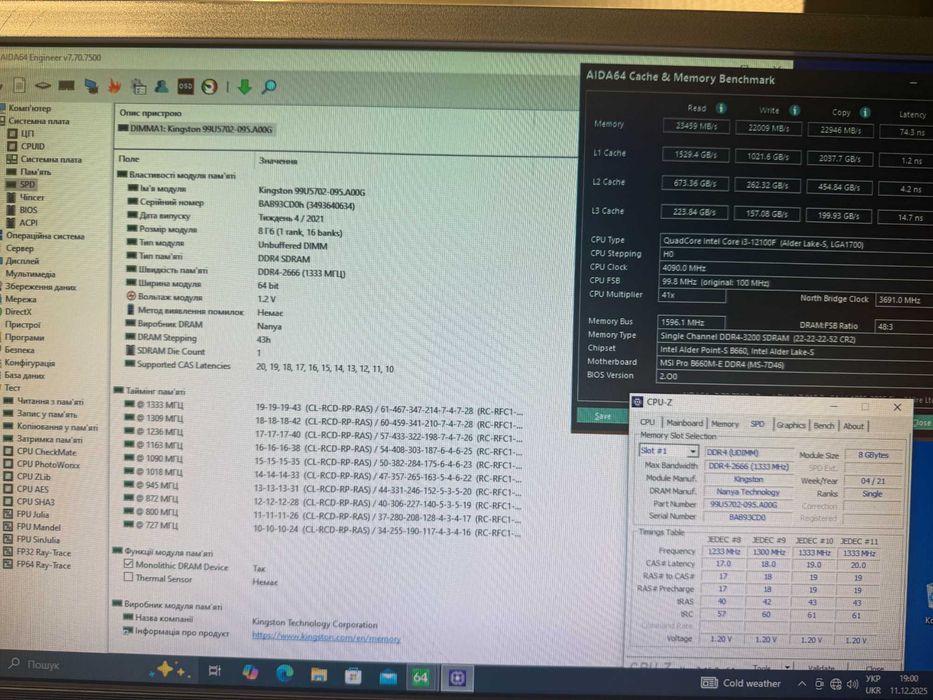Select BIOS node in AIDA64 tree
This screenshot has height=700, width=933.
coord(29,210)
